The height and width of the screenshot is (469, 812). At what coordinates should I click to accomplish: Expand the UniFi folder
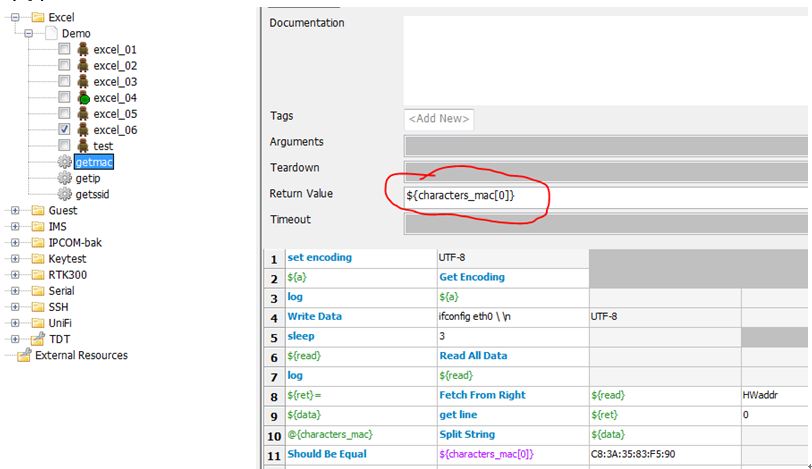pyautogui.click(x=15, y=323)
